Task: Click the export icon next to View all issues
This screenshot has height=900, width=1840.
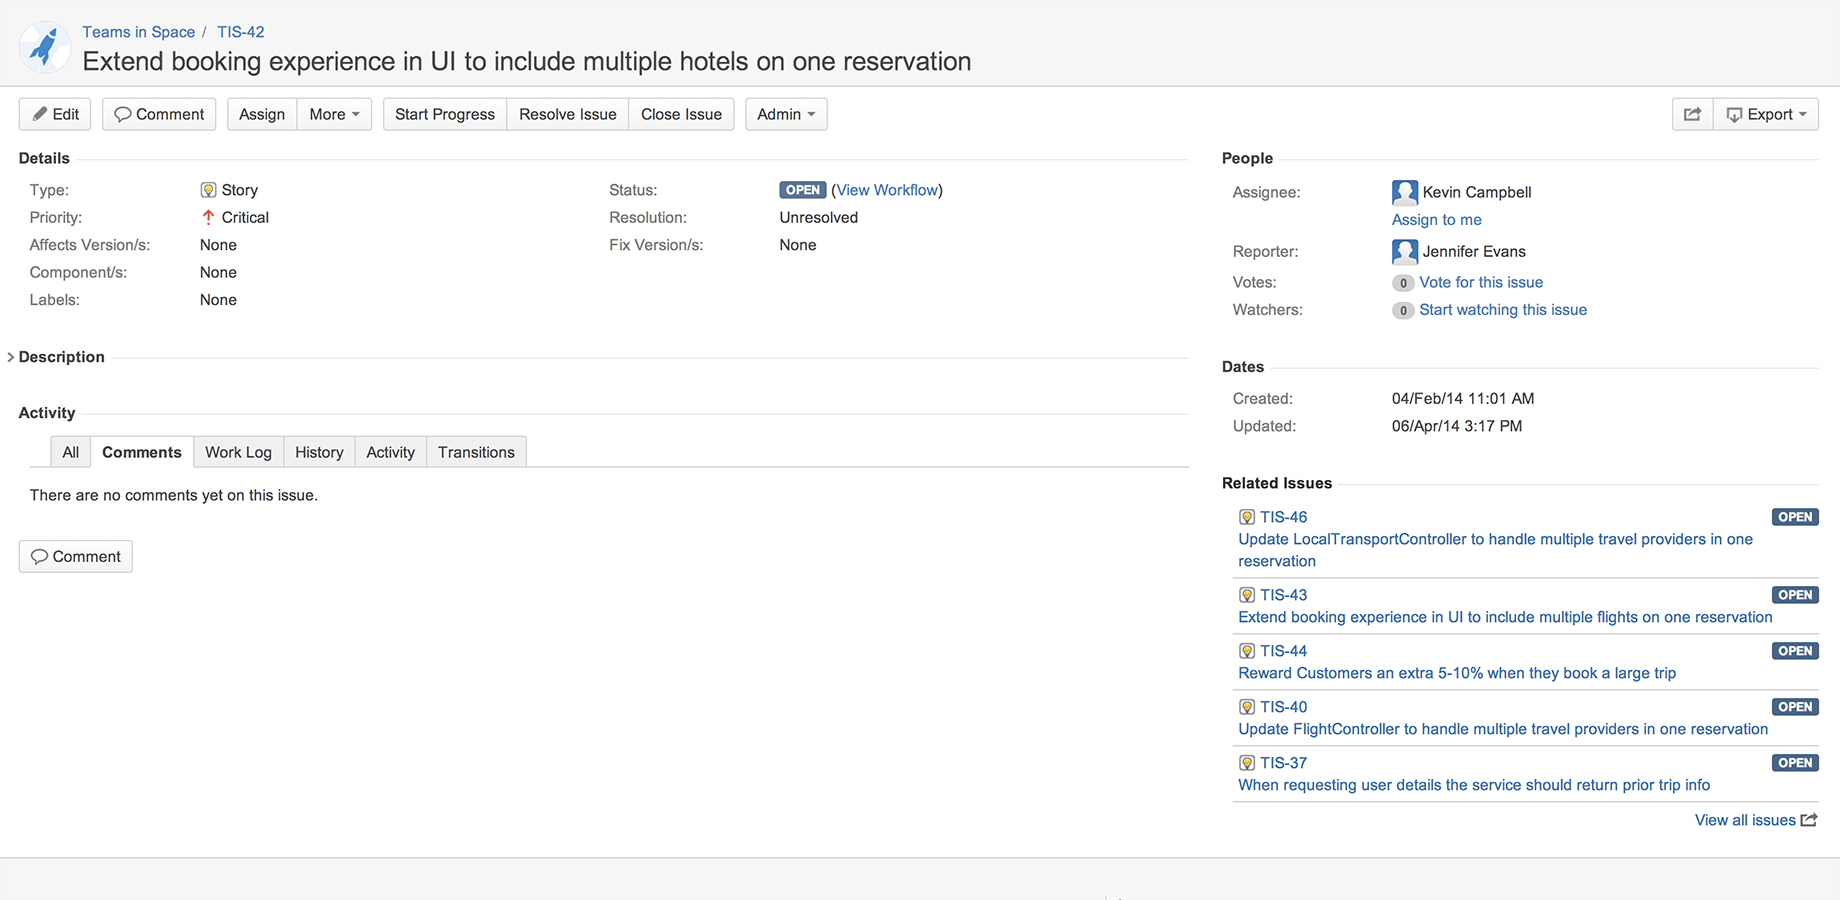Action: 1808,820
